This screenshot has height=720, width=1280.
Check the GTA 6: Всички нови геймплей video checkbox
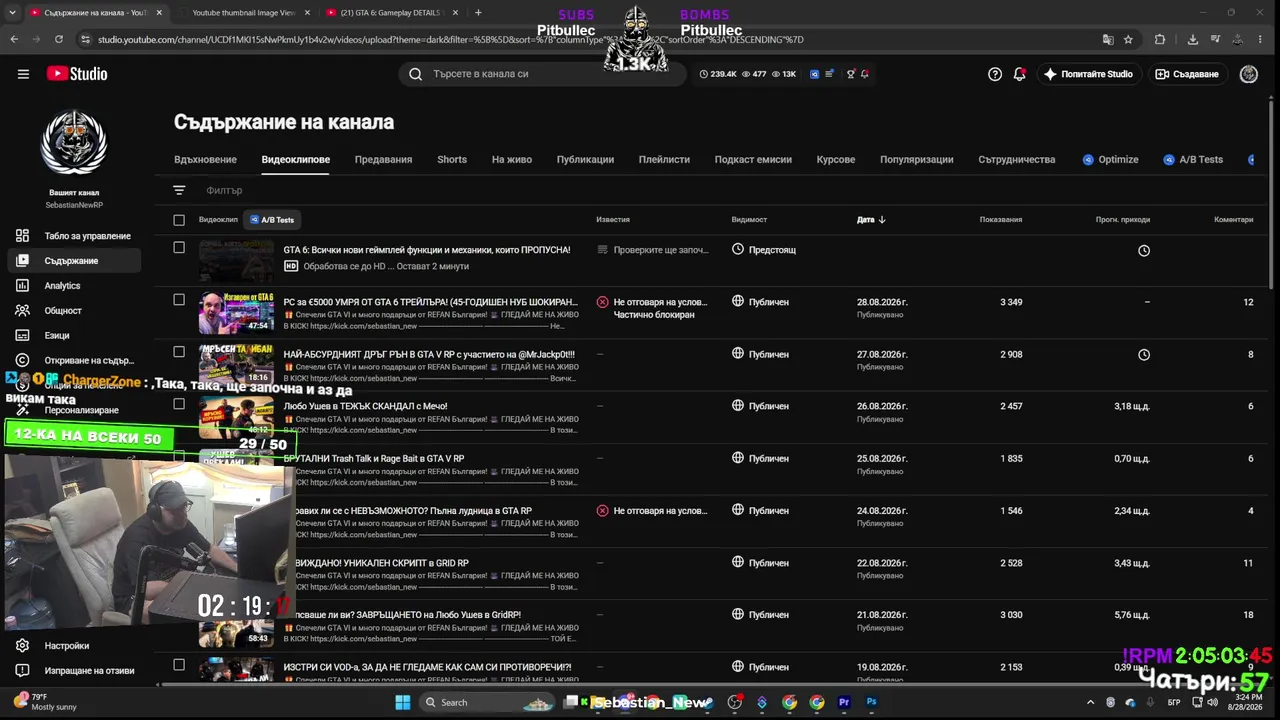(x=179, y=247)
